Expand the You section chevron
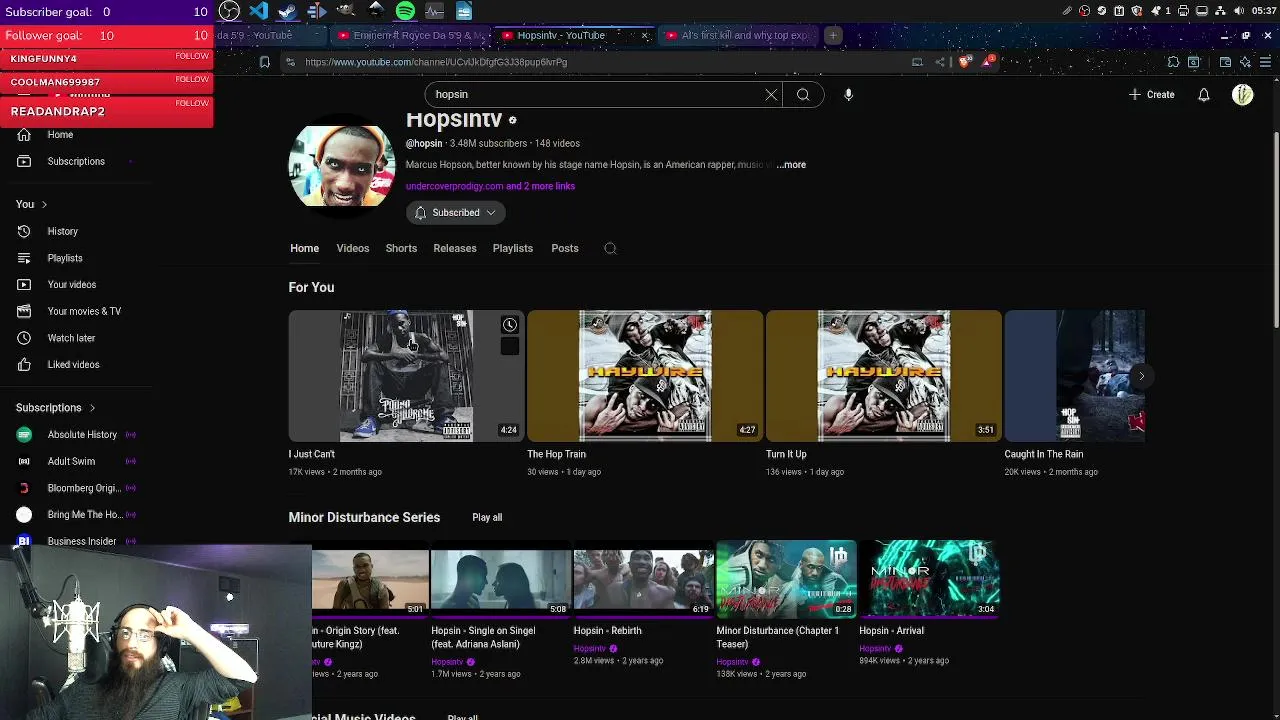This screenshot has width=1280, height=720. (x=43, y=204)
